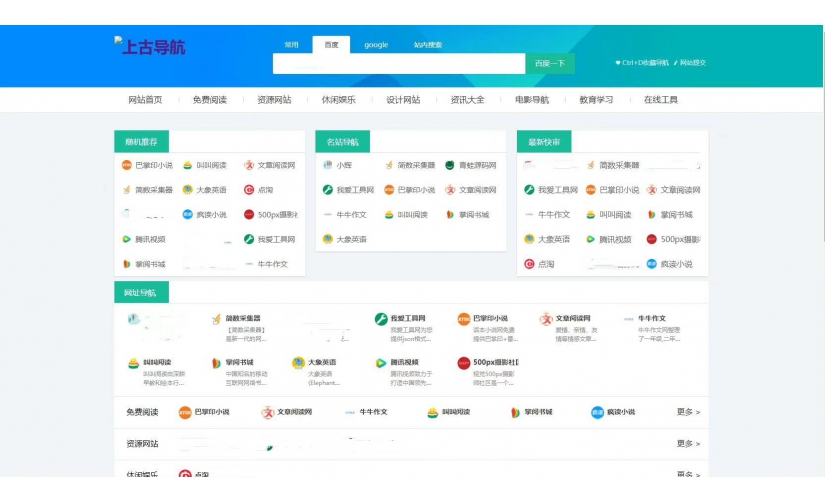Switch to the google search tab

(x=376, y=45)
